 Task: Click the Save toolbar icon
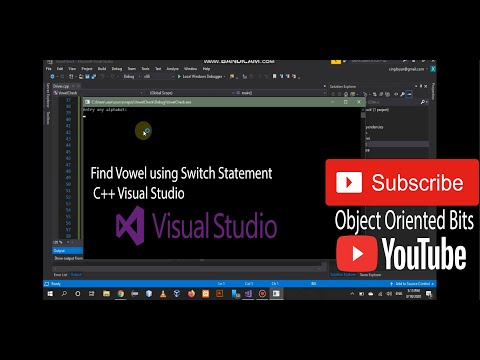87,76
